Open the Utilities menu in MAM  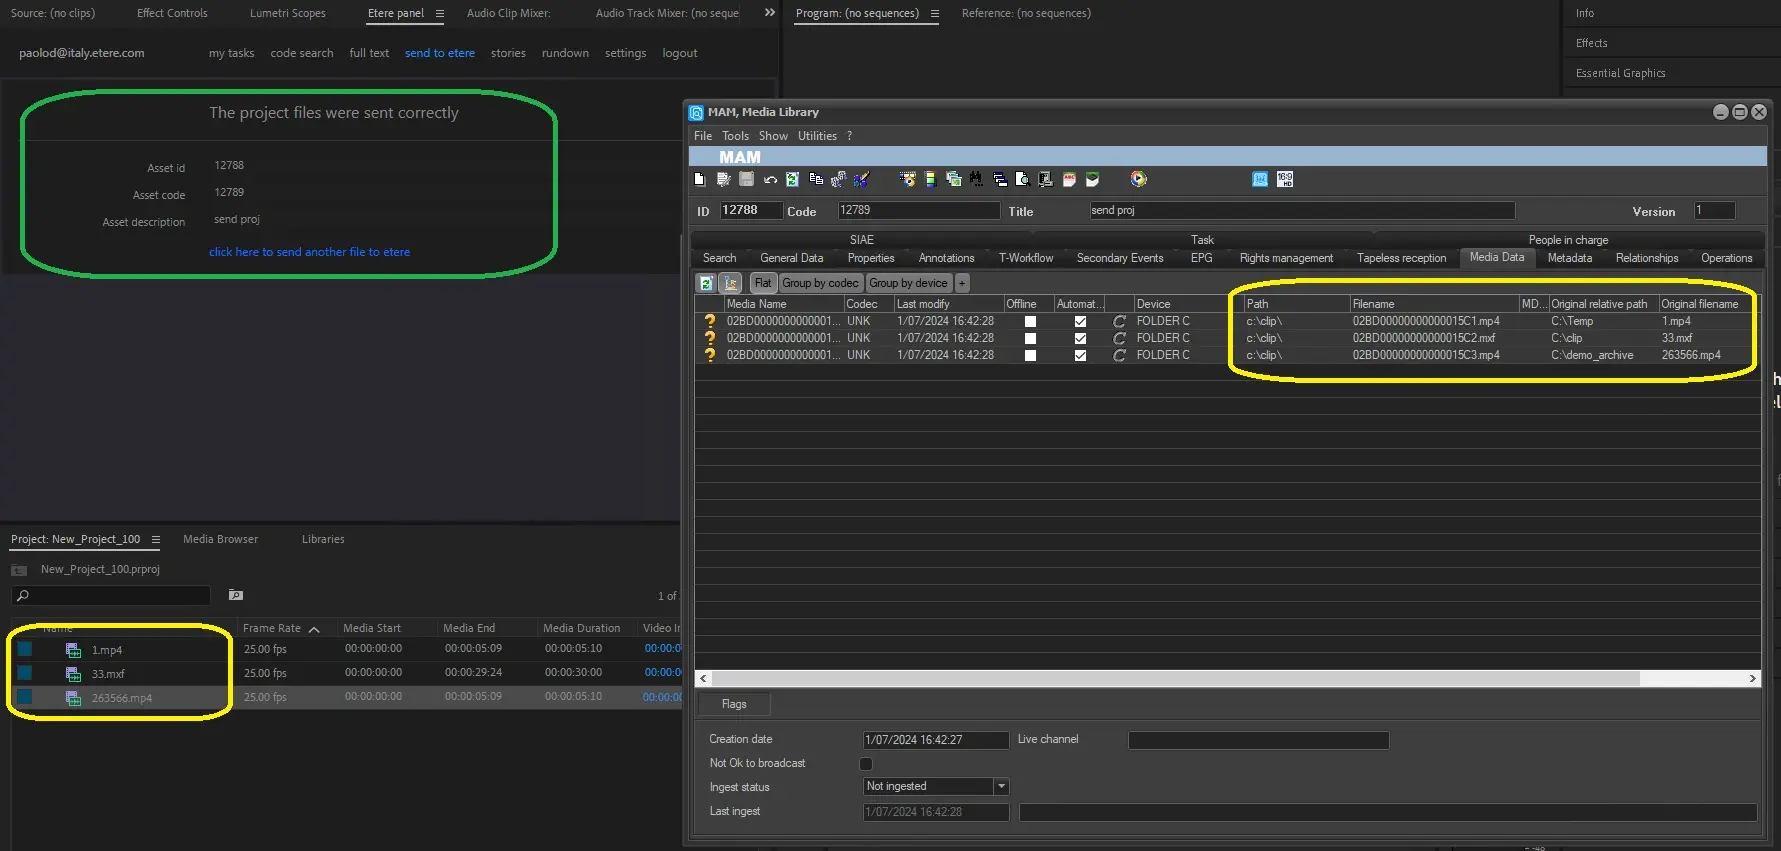(817, 136)
